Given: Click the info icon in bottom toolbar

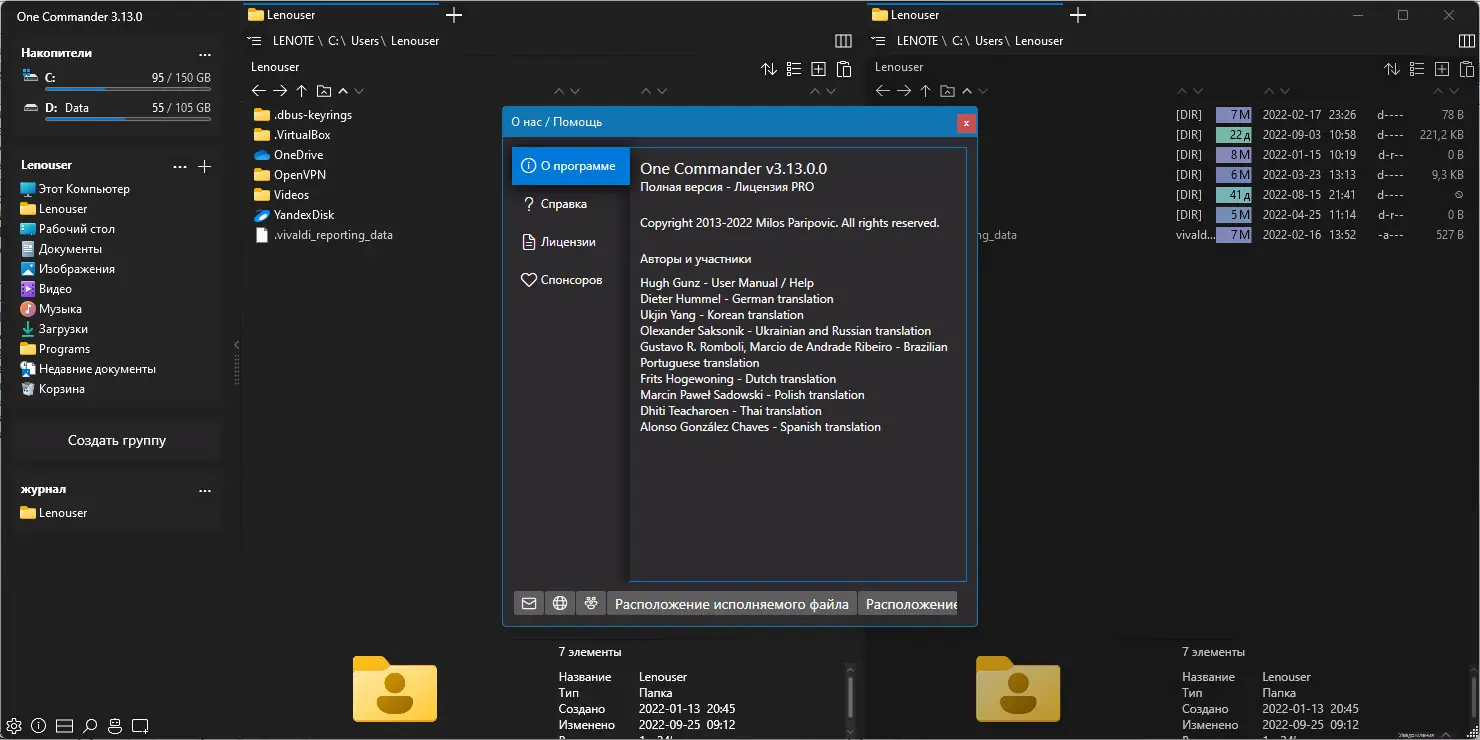Looking at the screenshot, I should (x=38, y=726).
